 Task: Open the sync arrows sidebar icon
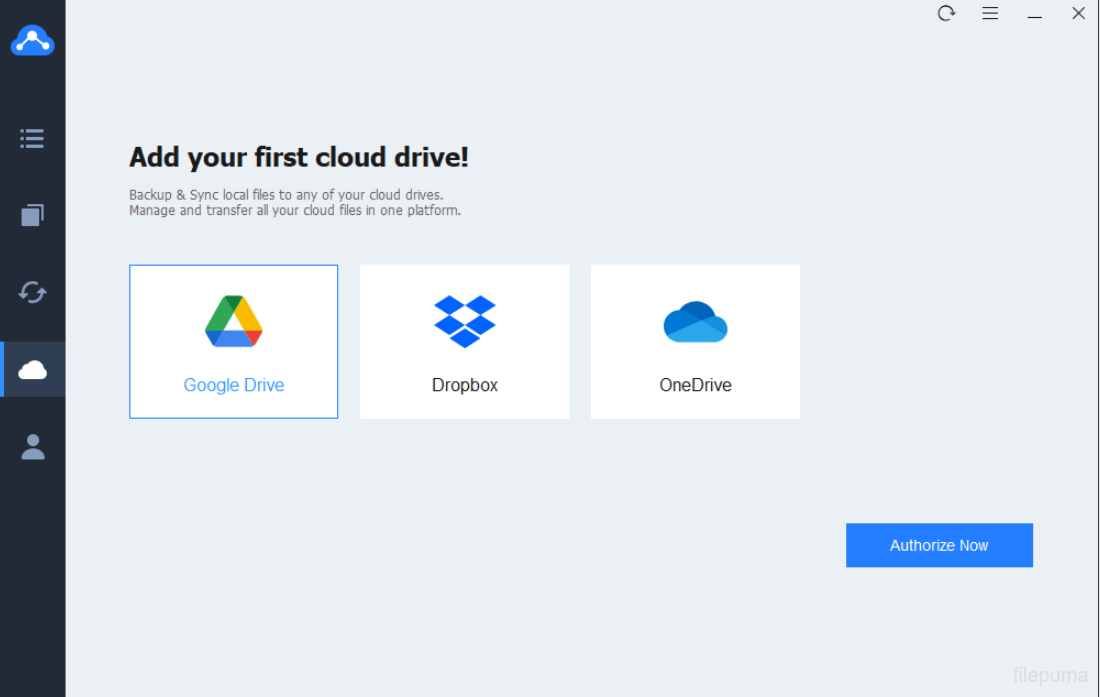point(32,292)
